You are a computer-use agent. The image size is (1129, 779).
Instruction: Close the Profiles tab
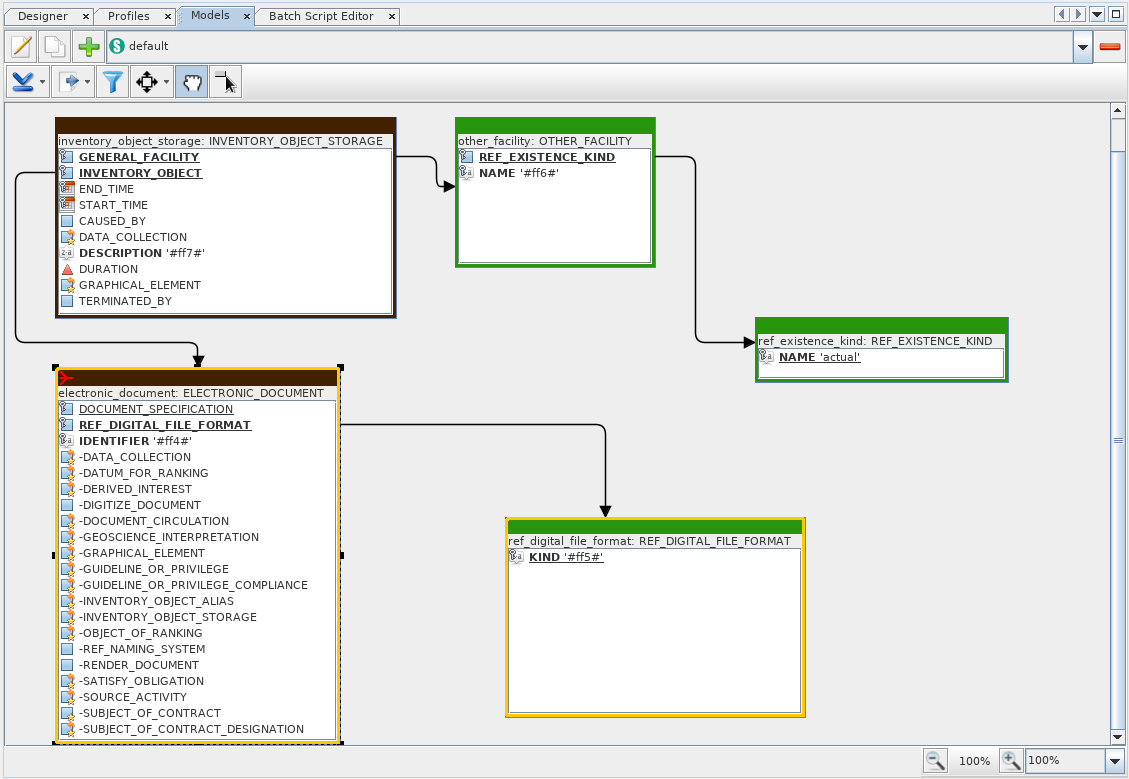tap(168, 16)
